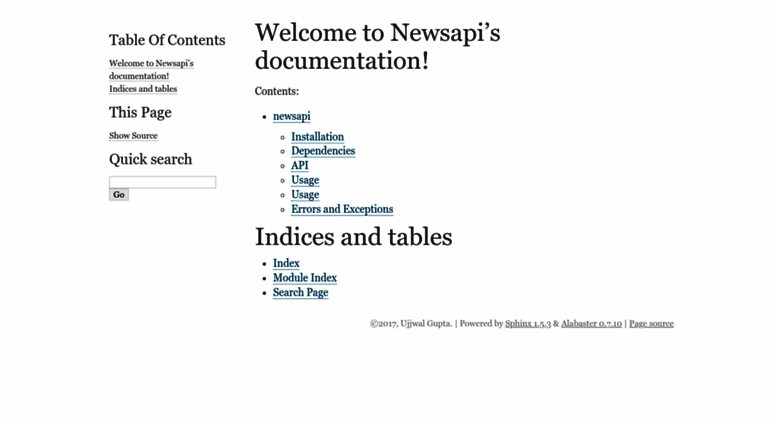Focus the Quick search input field
Screen dimensions: 777x423
point(163,182)
